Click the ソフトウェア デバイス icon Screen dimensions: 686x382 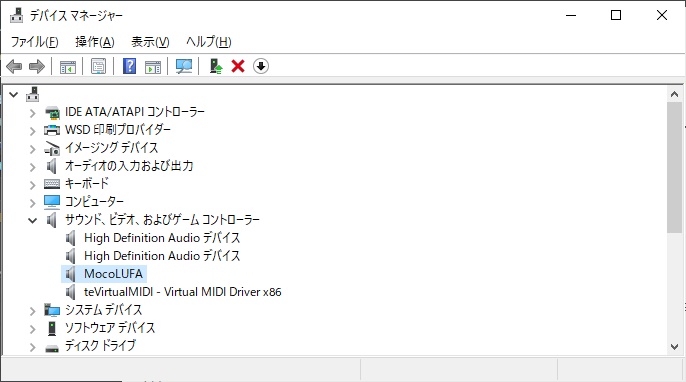click(52, 328)
